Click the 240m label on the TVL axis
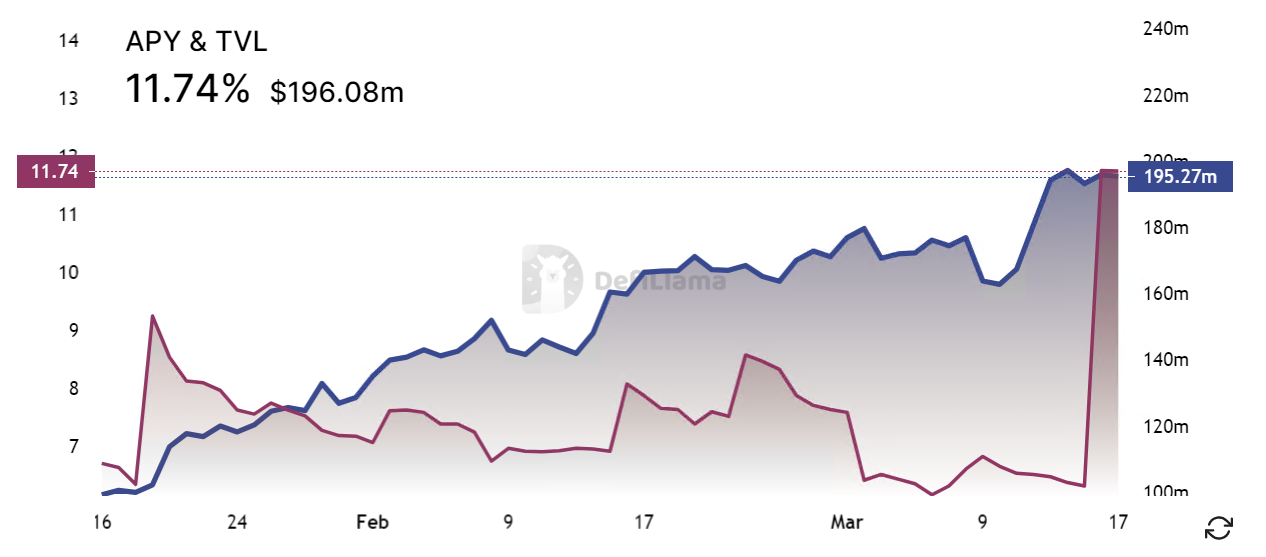Viewport: 1266px width, 557px height. (1165, 29)
